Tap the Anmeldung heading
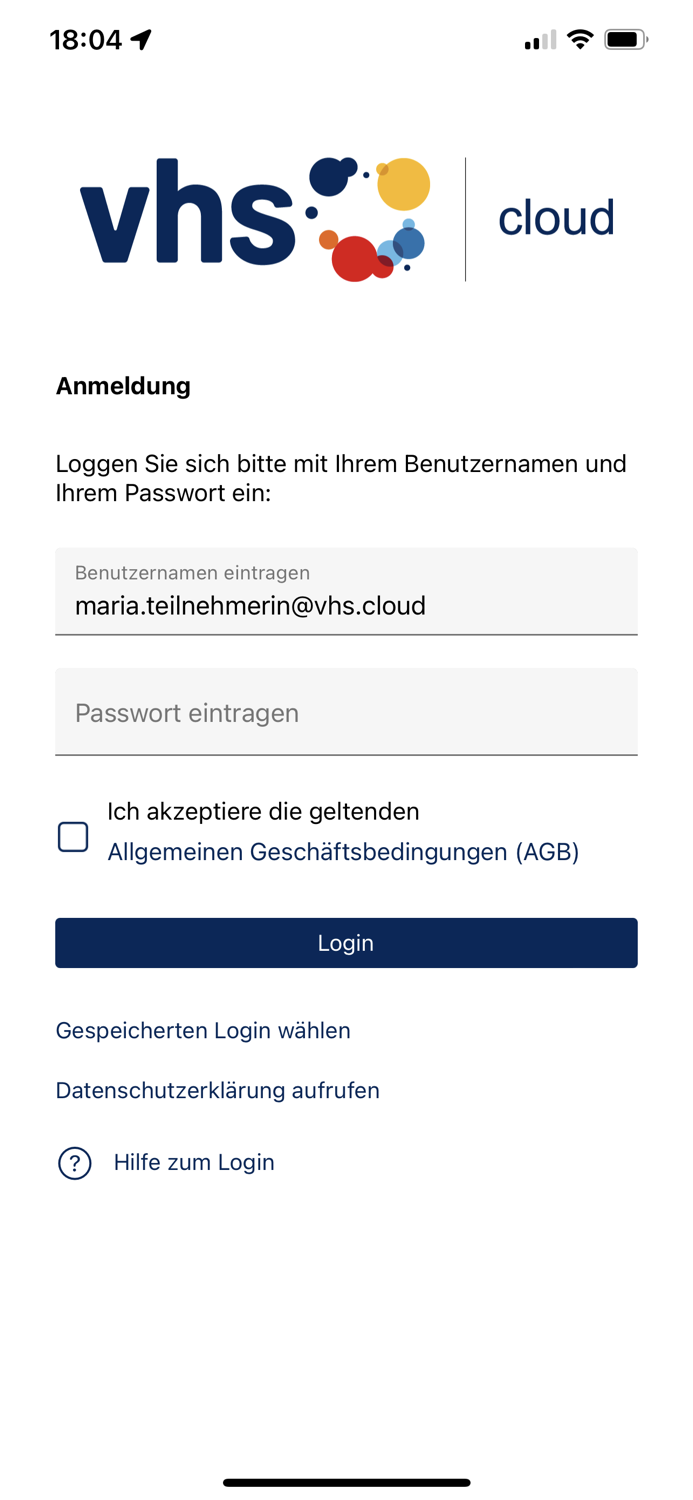Viewport: 693px width, 1500px height. [123, 386]
